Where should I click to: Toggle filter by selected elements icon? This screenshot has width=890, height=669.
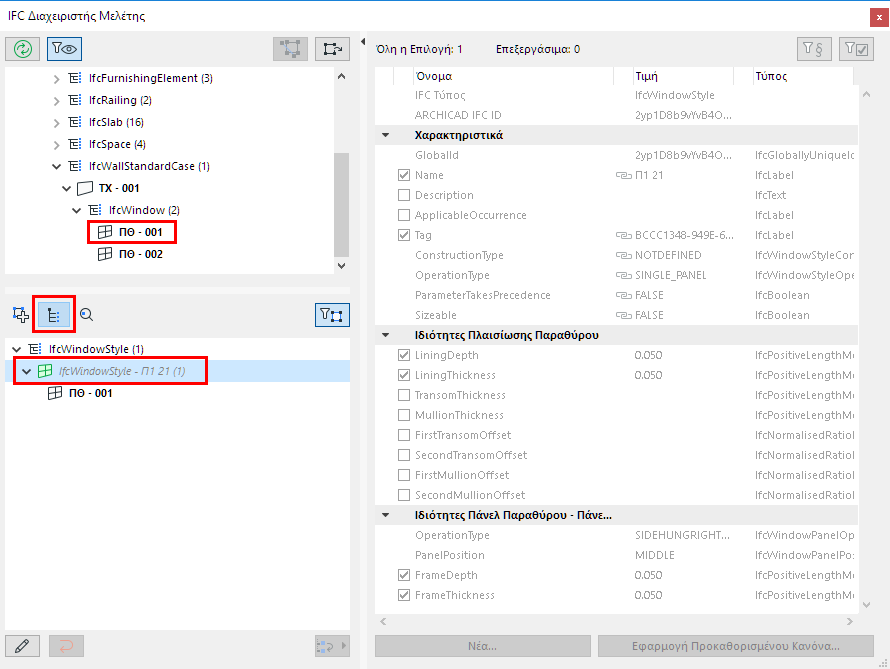(x=332, y=315)
